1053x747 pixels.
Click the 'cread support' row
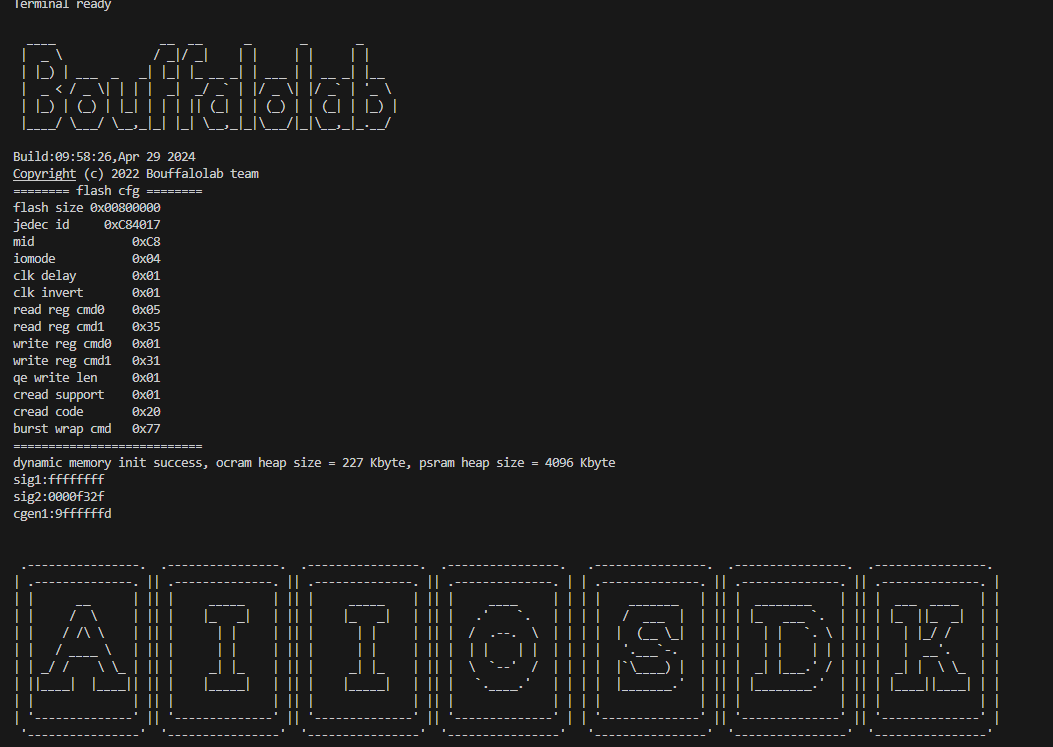pyautogui.click(x=87, y=395)
